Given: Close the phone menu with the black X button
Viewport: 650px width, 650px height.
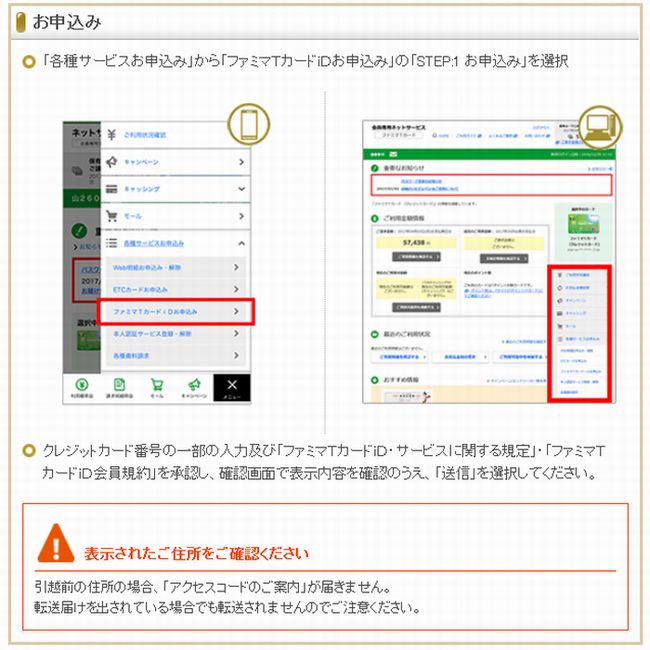Looking at the screenshot, I should [232, 388].
